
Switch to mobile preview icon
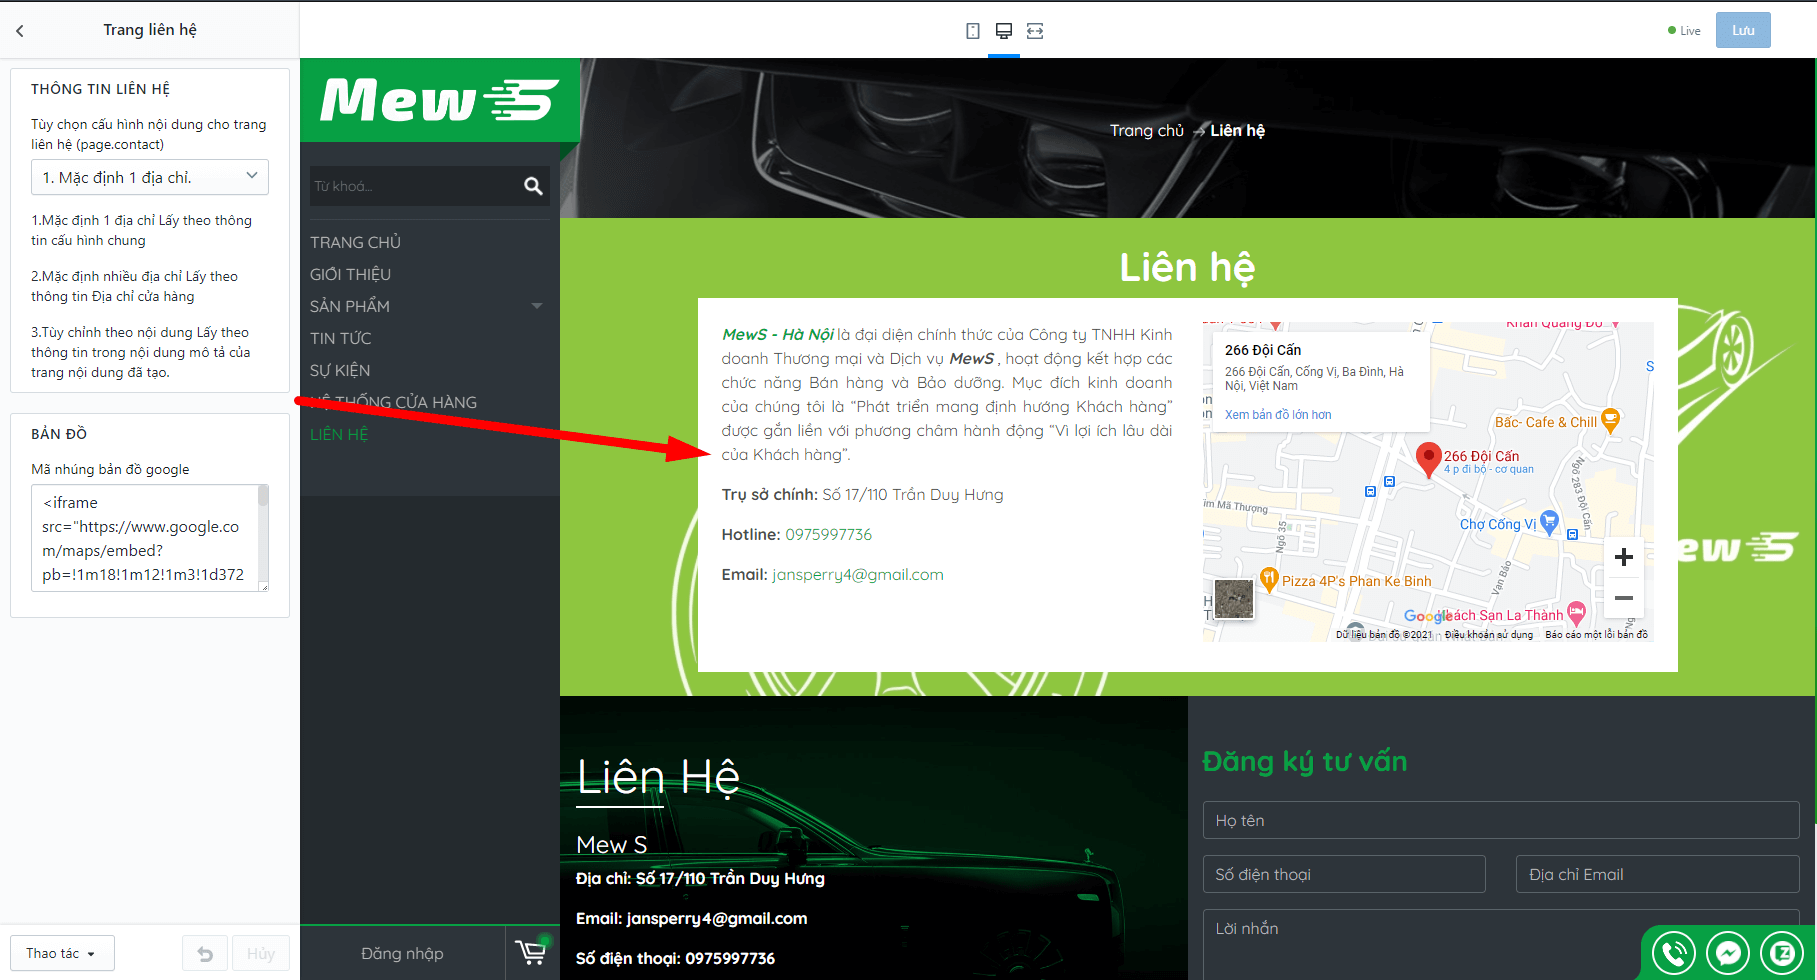(972, 31)
